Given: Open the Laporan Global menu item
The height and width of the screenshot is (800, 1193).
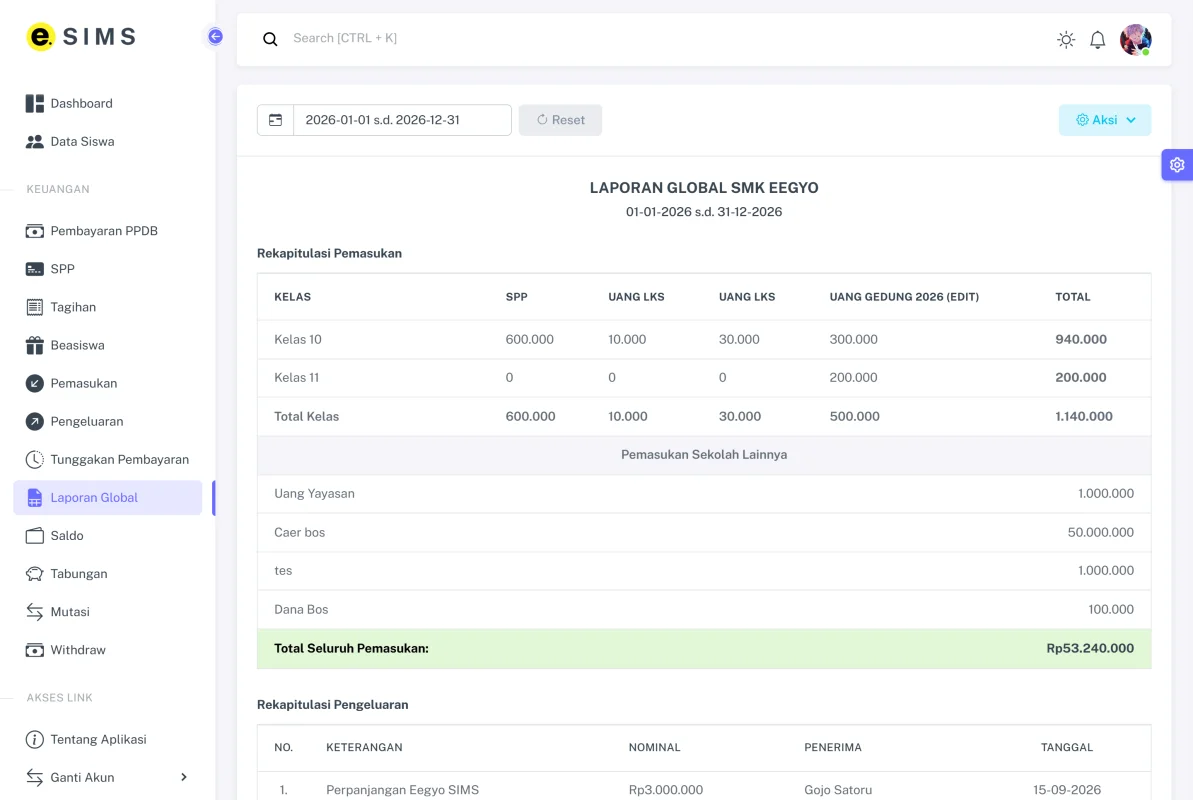Looking at the screenshot, I should point(107,498).
